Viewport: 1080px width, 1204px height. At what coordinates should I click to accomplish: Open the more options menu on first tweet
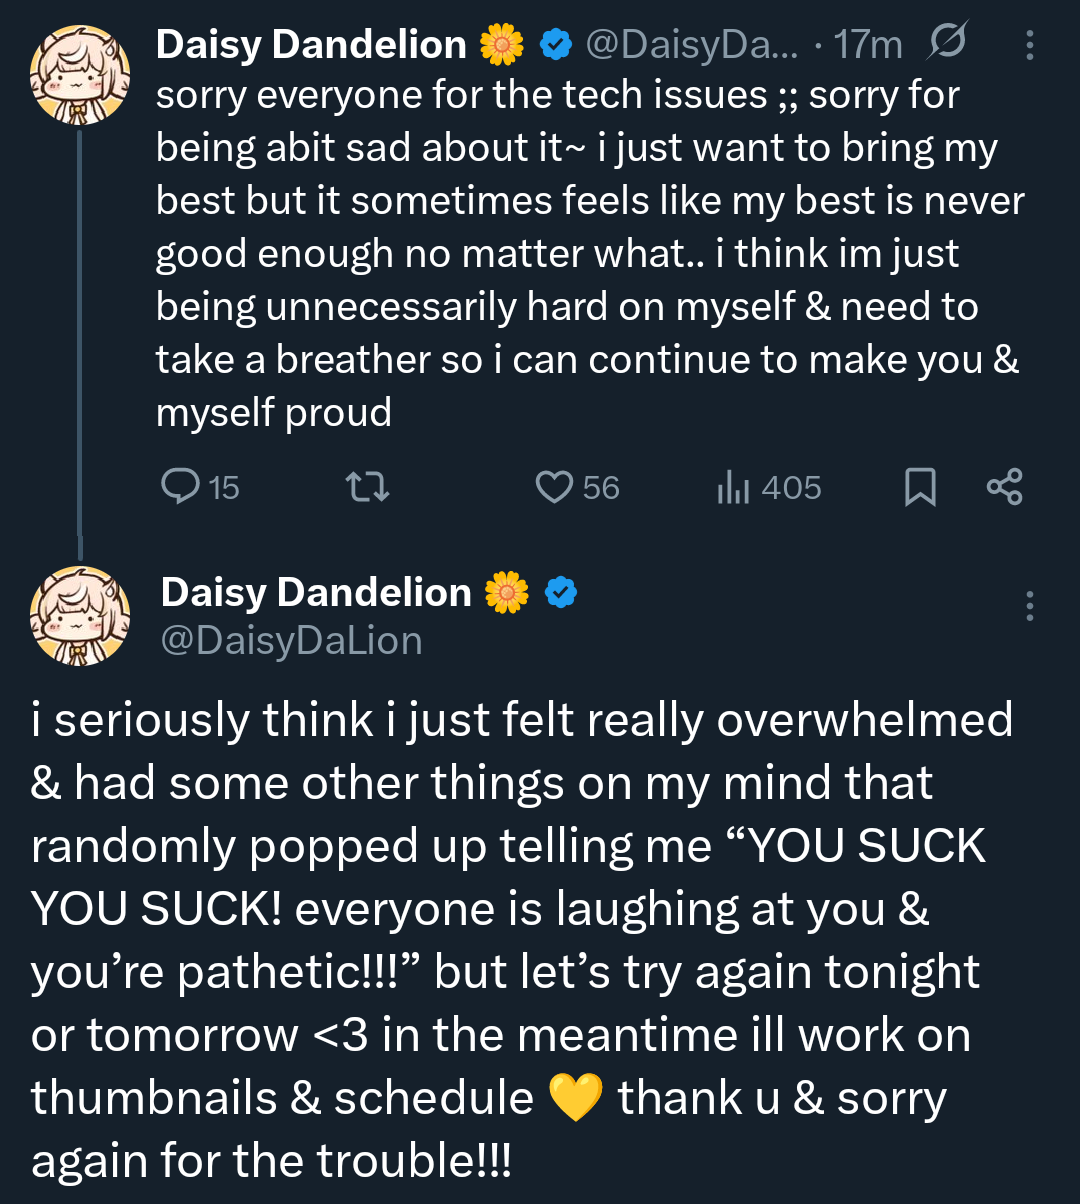(x=1030, y=45)
